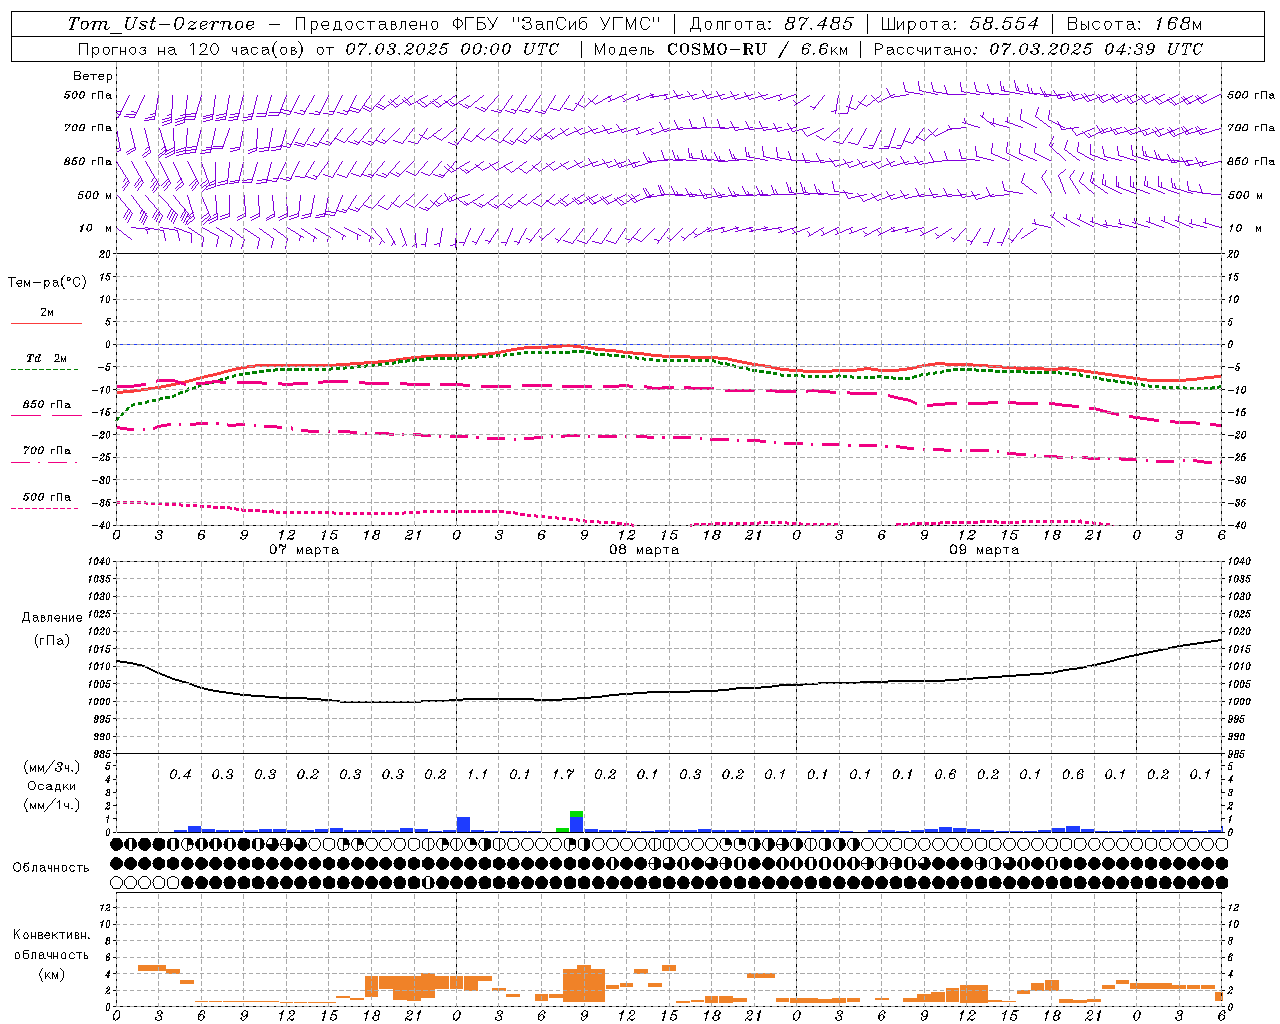Image resolution: width=1280 pixels, height=1024 pixels.
Task: Click the (мм/3ч.) precipitation unit label
Action: point(52,767)
